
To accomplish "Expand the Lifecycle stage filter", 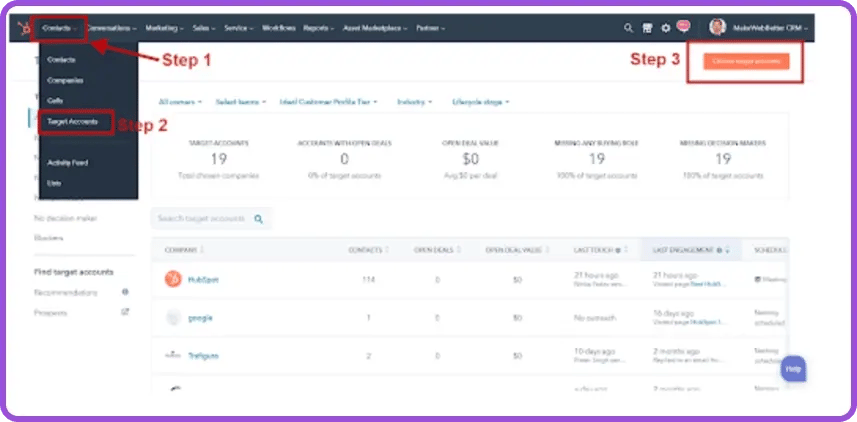I will tap(480, 102).
